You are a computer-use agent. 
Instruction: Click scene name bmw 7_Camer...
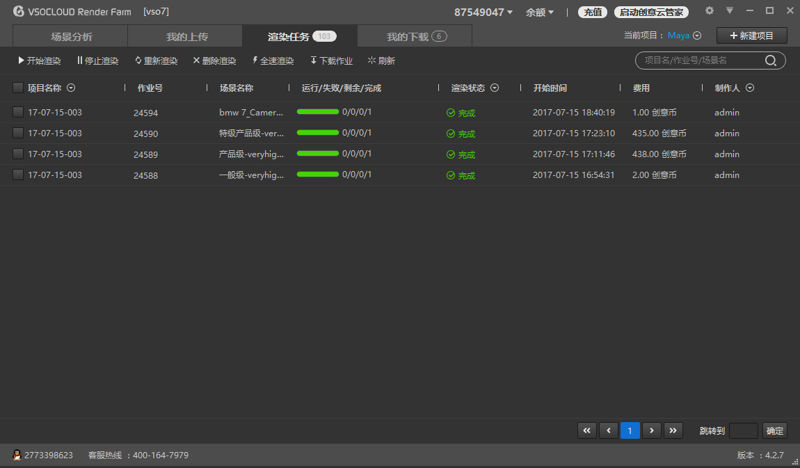click(251, 112)
